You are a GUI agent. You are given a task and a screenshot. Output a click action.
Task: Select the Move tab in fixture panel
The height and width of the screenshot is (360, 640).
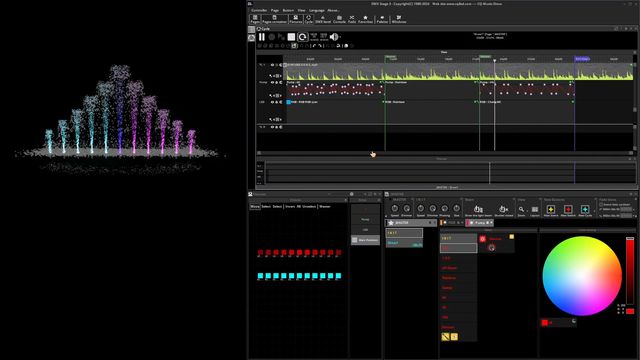tap(255, 207)
